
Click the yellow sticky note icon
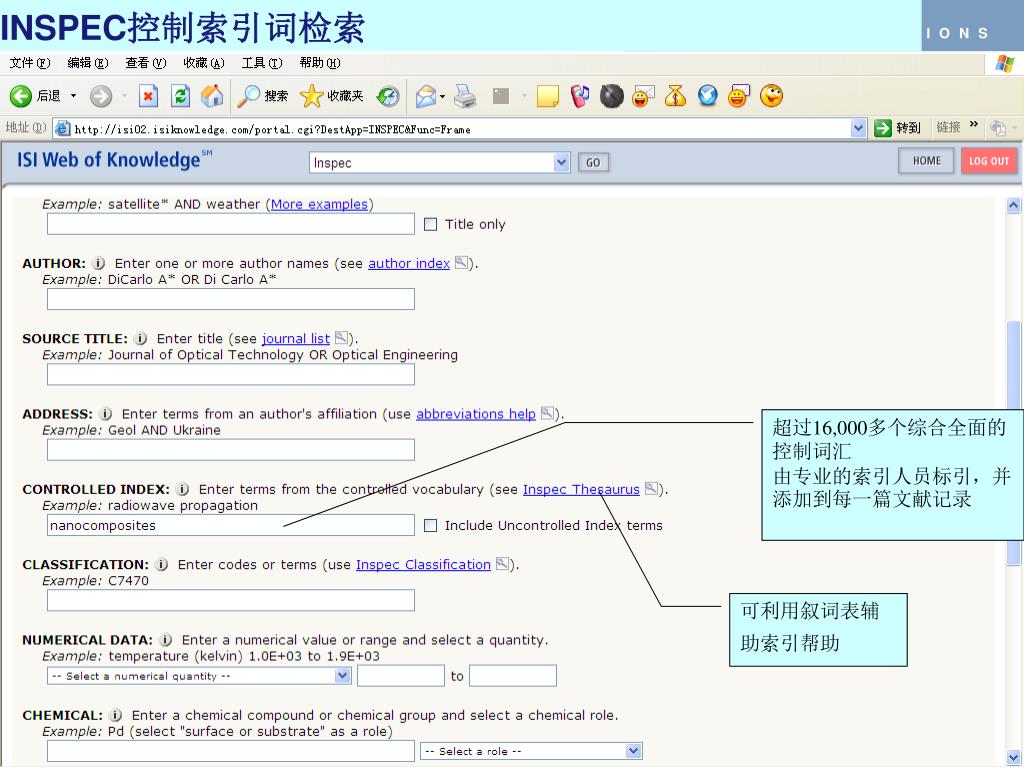click(x=548, y=97)
